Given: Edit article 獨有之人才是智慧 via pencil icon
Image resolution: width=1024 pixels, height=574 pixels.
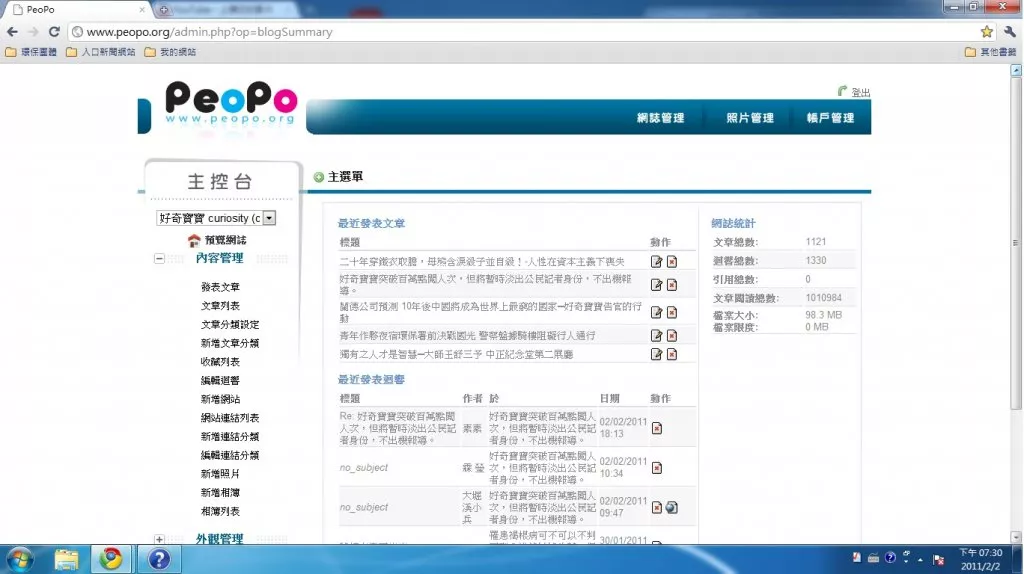Looking at the screenshot, I should [656, 355].
